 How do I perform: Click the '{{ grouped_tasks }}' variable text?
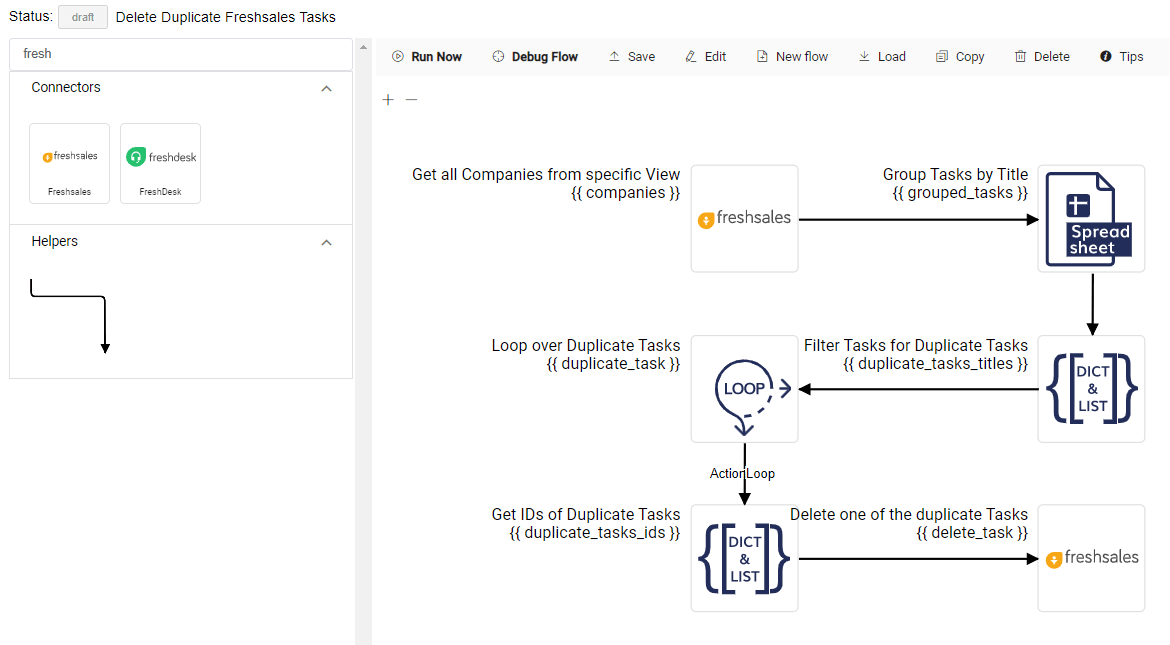[960, 193]
